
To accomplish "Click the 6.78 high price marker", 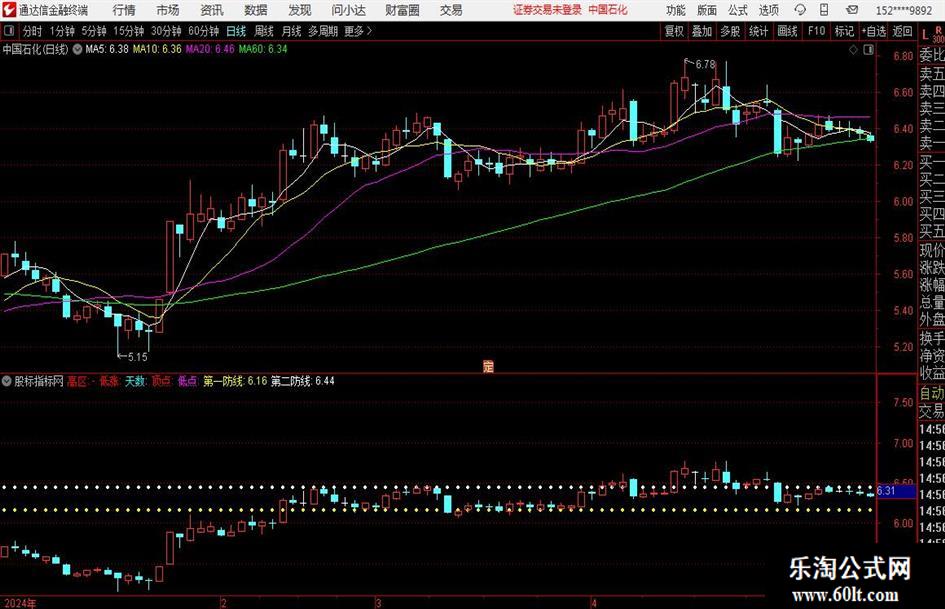I will click(705, 64).
